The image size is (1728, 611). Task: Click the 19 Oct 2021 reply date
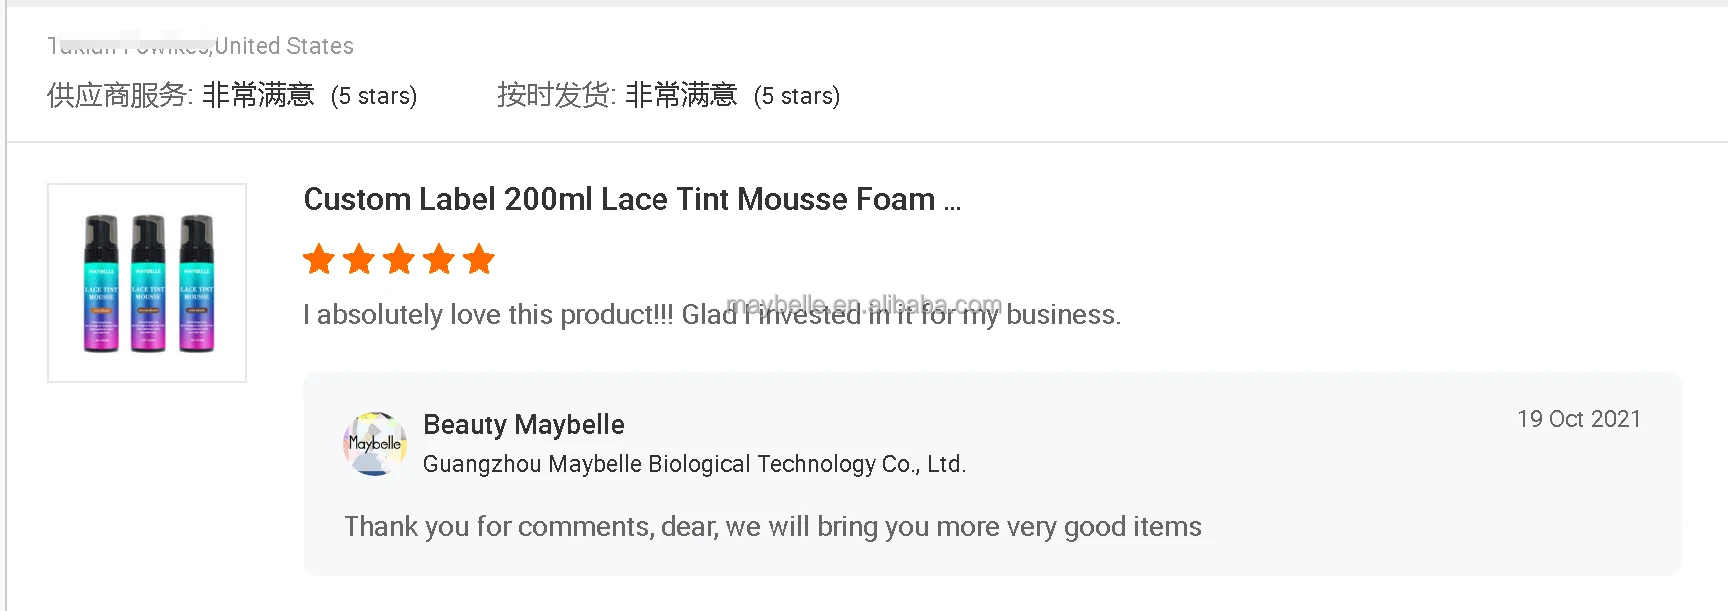tap(1579, 419)
